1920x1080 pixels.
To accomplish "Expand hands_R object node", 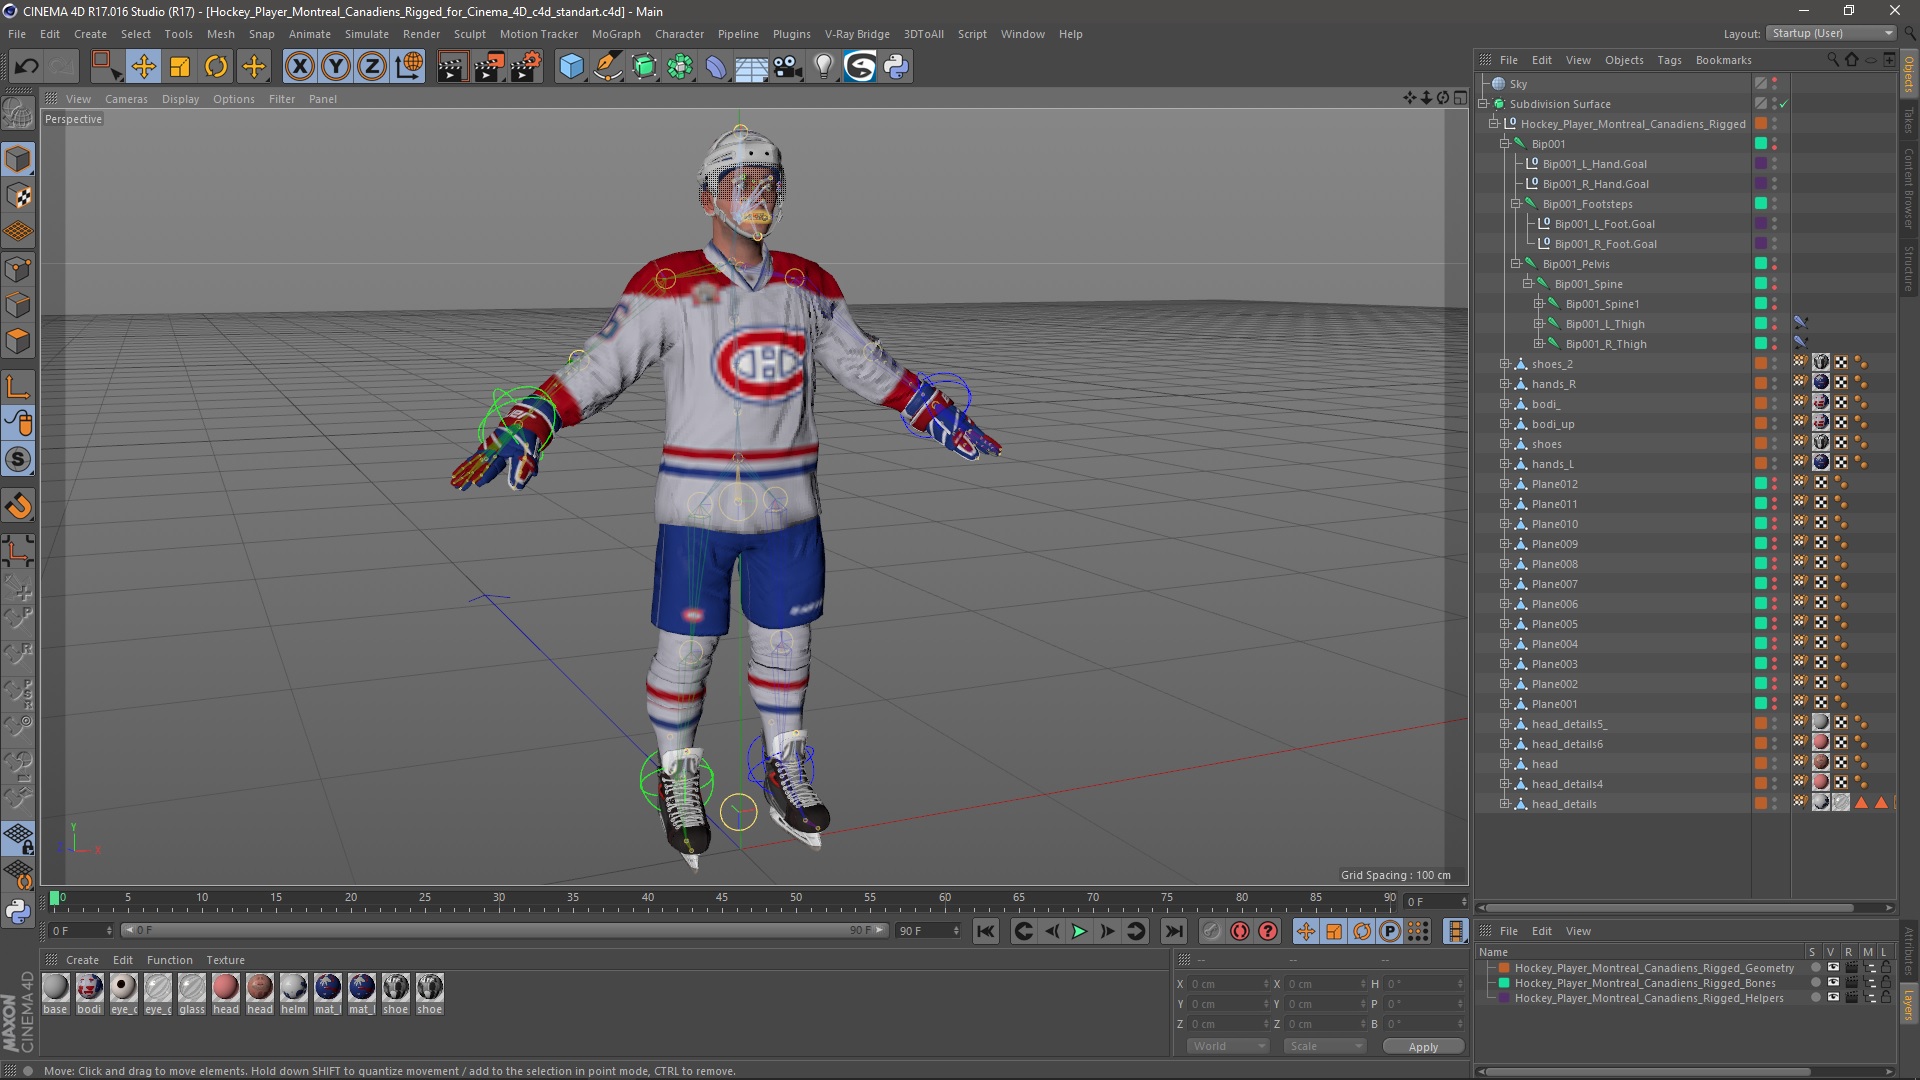I will (x=1504, y=384).
